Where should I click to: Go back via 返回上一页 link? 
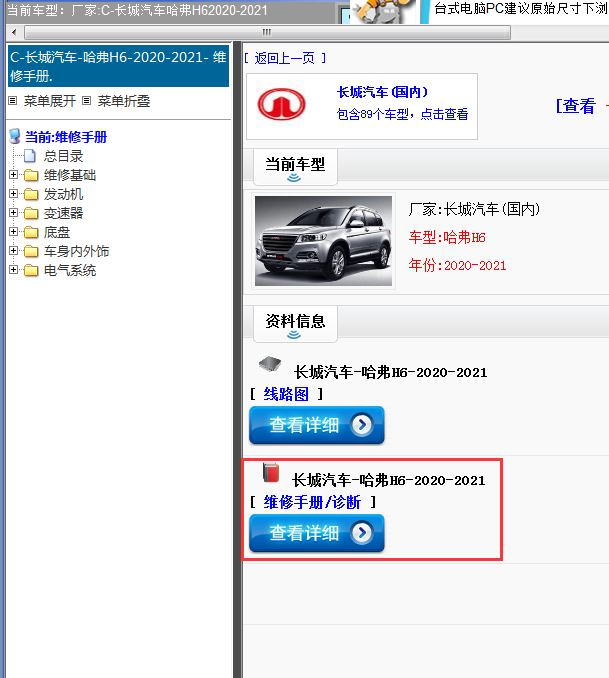[285, 58]
